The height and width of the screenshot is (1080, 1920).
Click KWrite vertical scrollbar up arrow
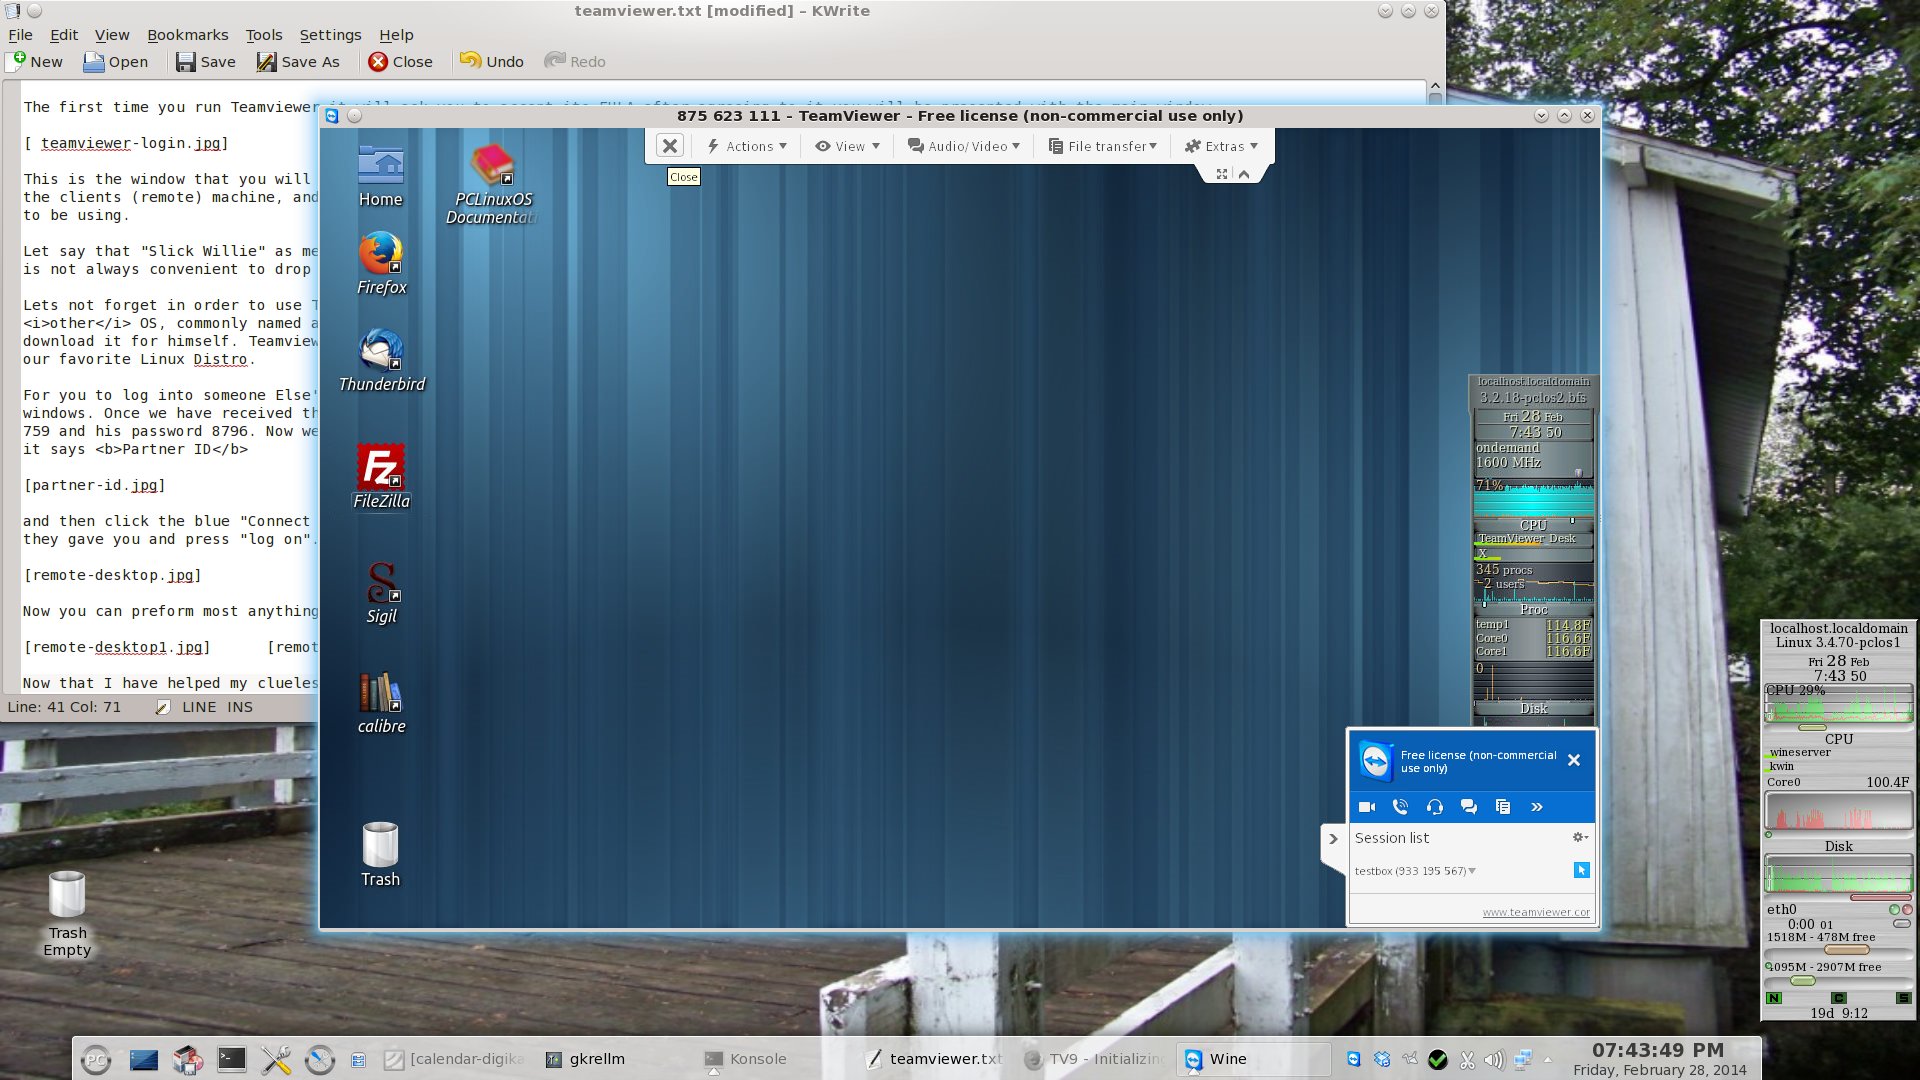tap(1435, 87)
